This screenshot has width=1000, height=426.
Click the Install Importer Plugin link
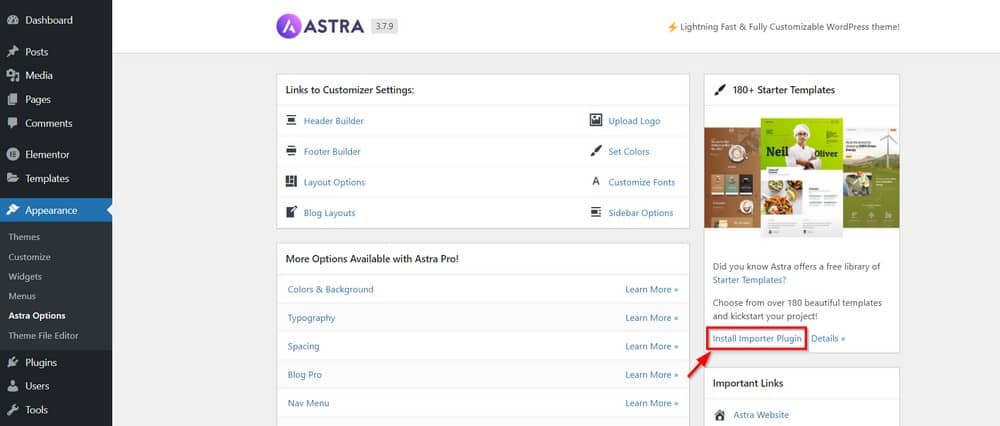(x=757, y=338)
